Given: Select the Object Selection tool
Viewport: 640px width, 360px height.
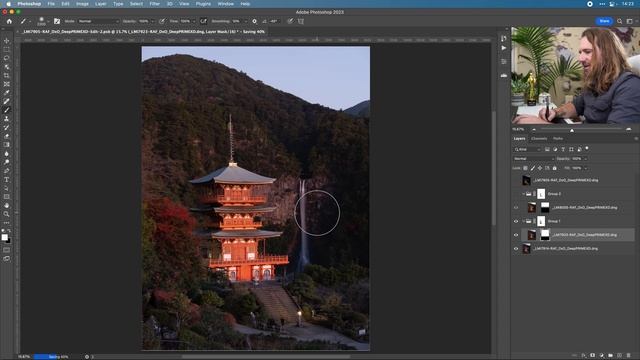Looking at the screenshot, I should pos(7,67).
